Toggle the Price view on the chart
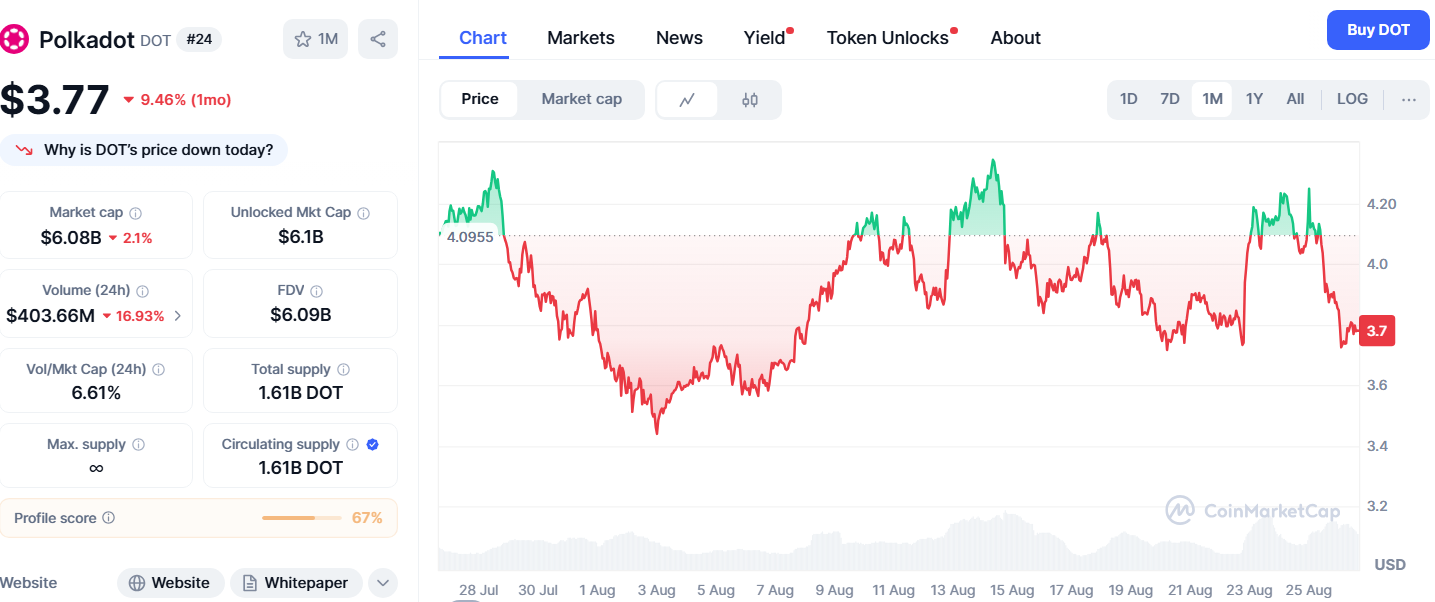This screenshot has width=1435, height=602. point(479,99)
